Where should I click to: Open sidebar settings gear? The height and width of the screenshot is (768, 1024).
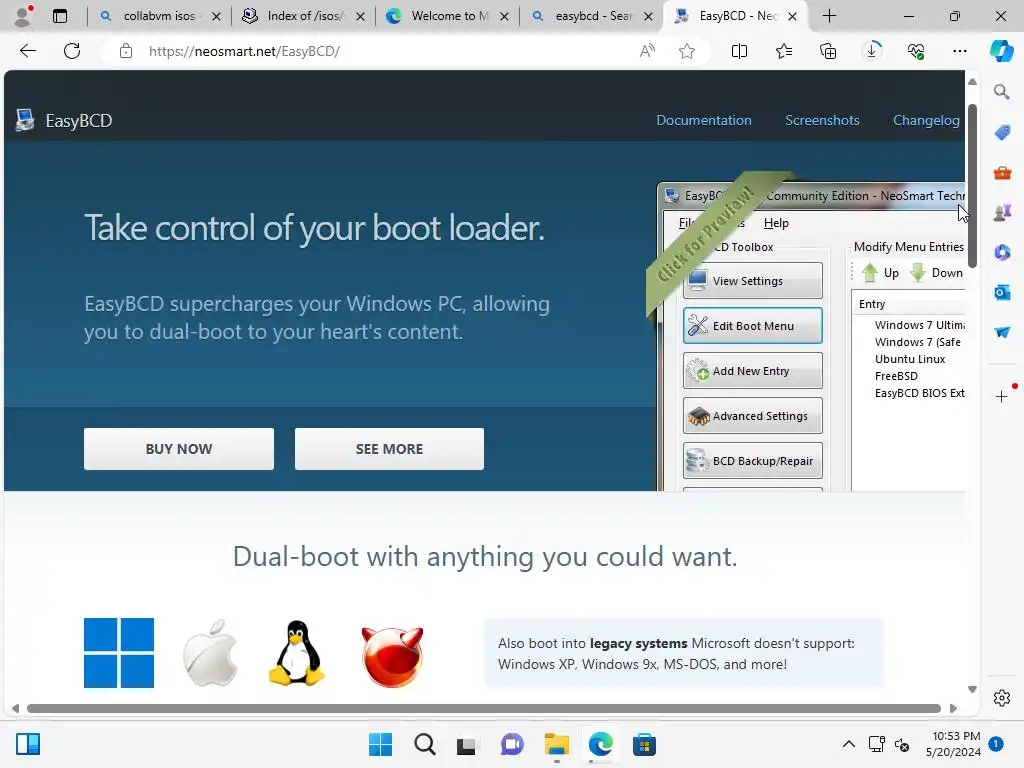1002,698
